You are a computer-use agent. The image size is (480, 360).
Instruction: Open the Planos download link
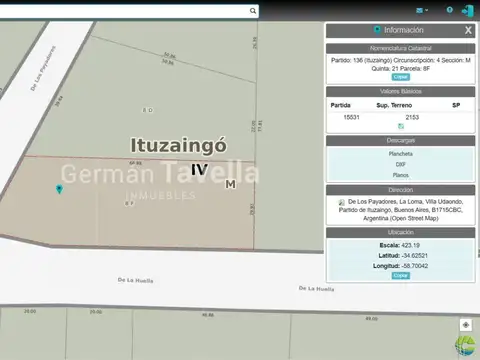400,175
